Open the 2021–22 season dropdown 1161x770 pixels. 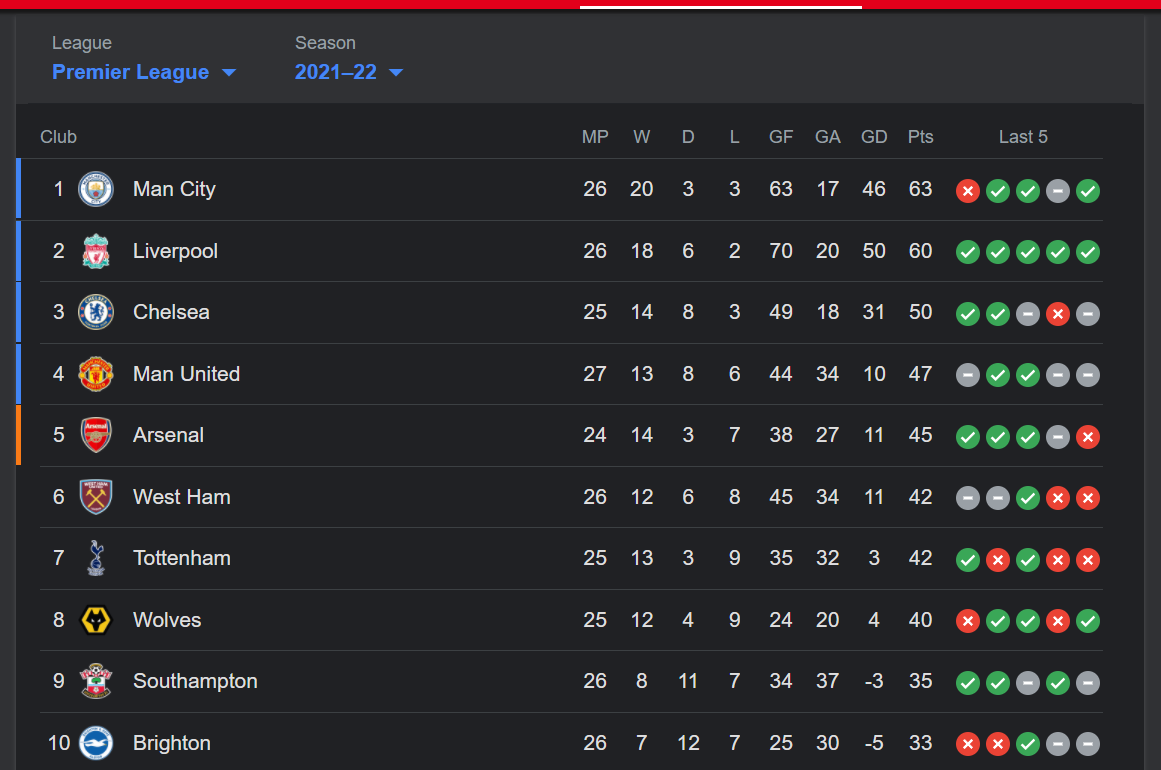pyautogui.click(x=349, y=72)
